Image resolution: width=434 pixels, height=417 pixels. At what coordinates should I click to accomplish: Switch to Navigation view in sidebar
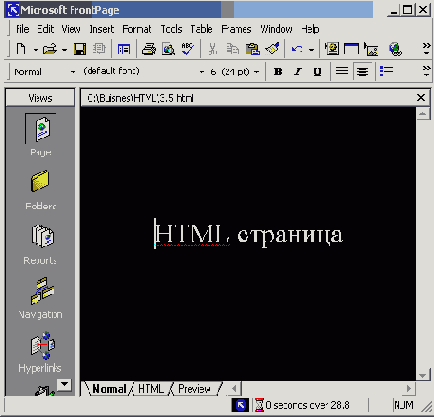[x=40, y=298]
